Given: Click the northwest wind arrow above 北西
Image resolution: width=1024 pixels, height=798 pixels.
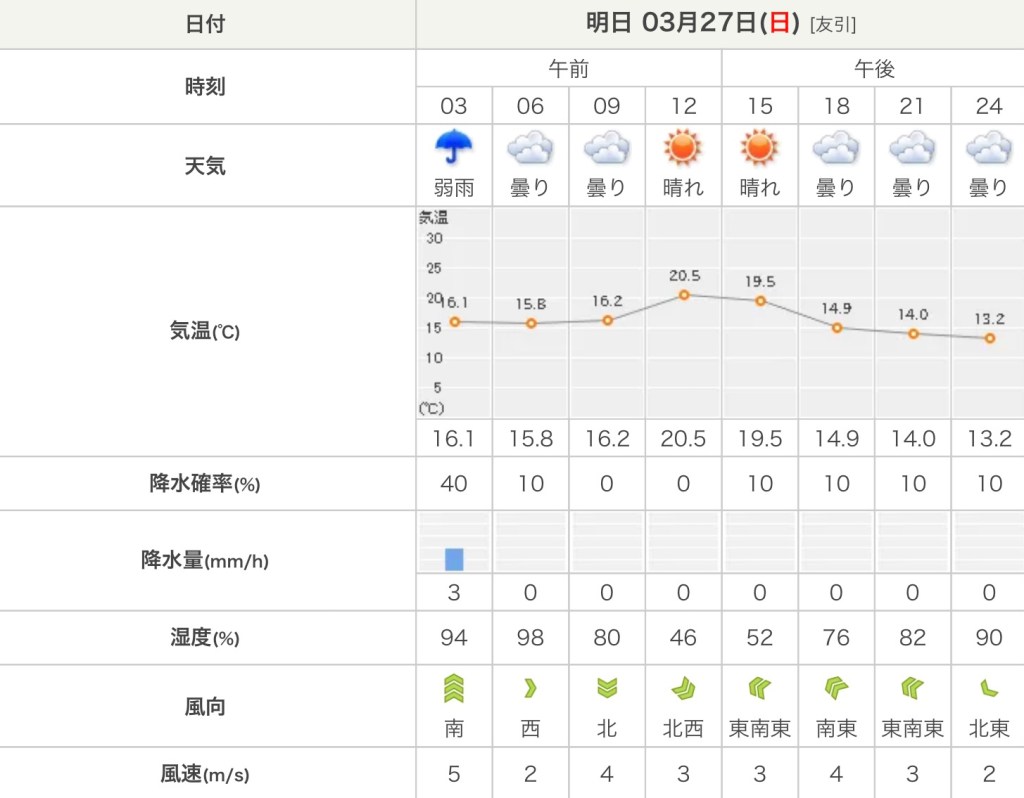Looking at the screenshot, I should click(683, 689).
